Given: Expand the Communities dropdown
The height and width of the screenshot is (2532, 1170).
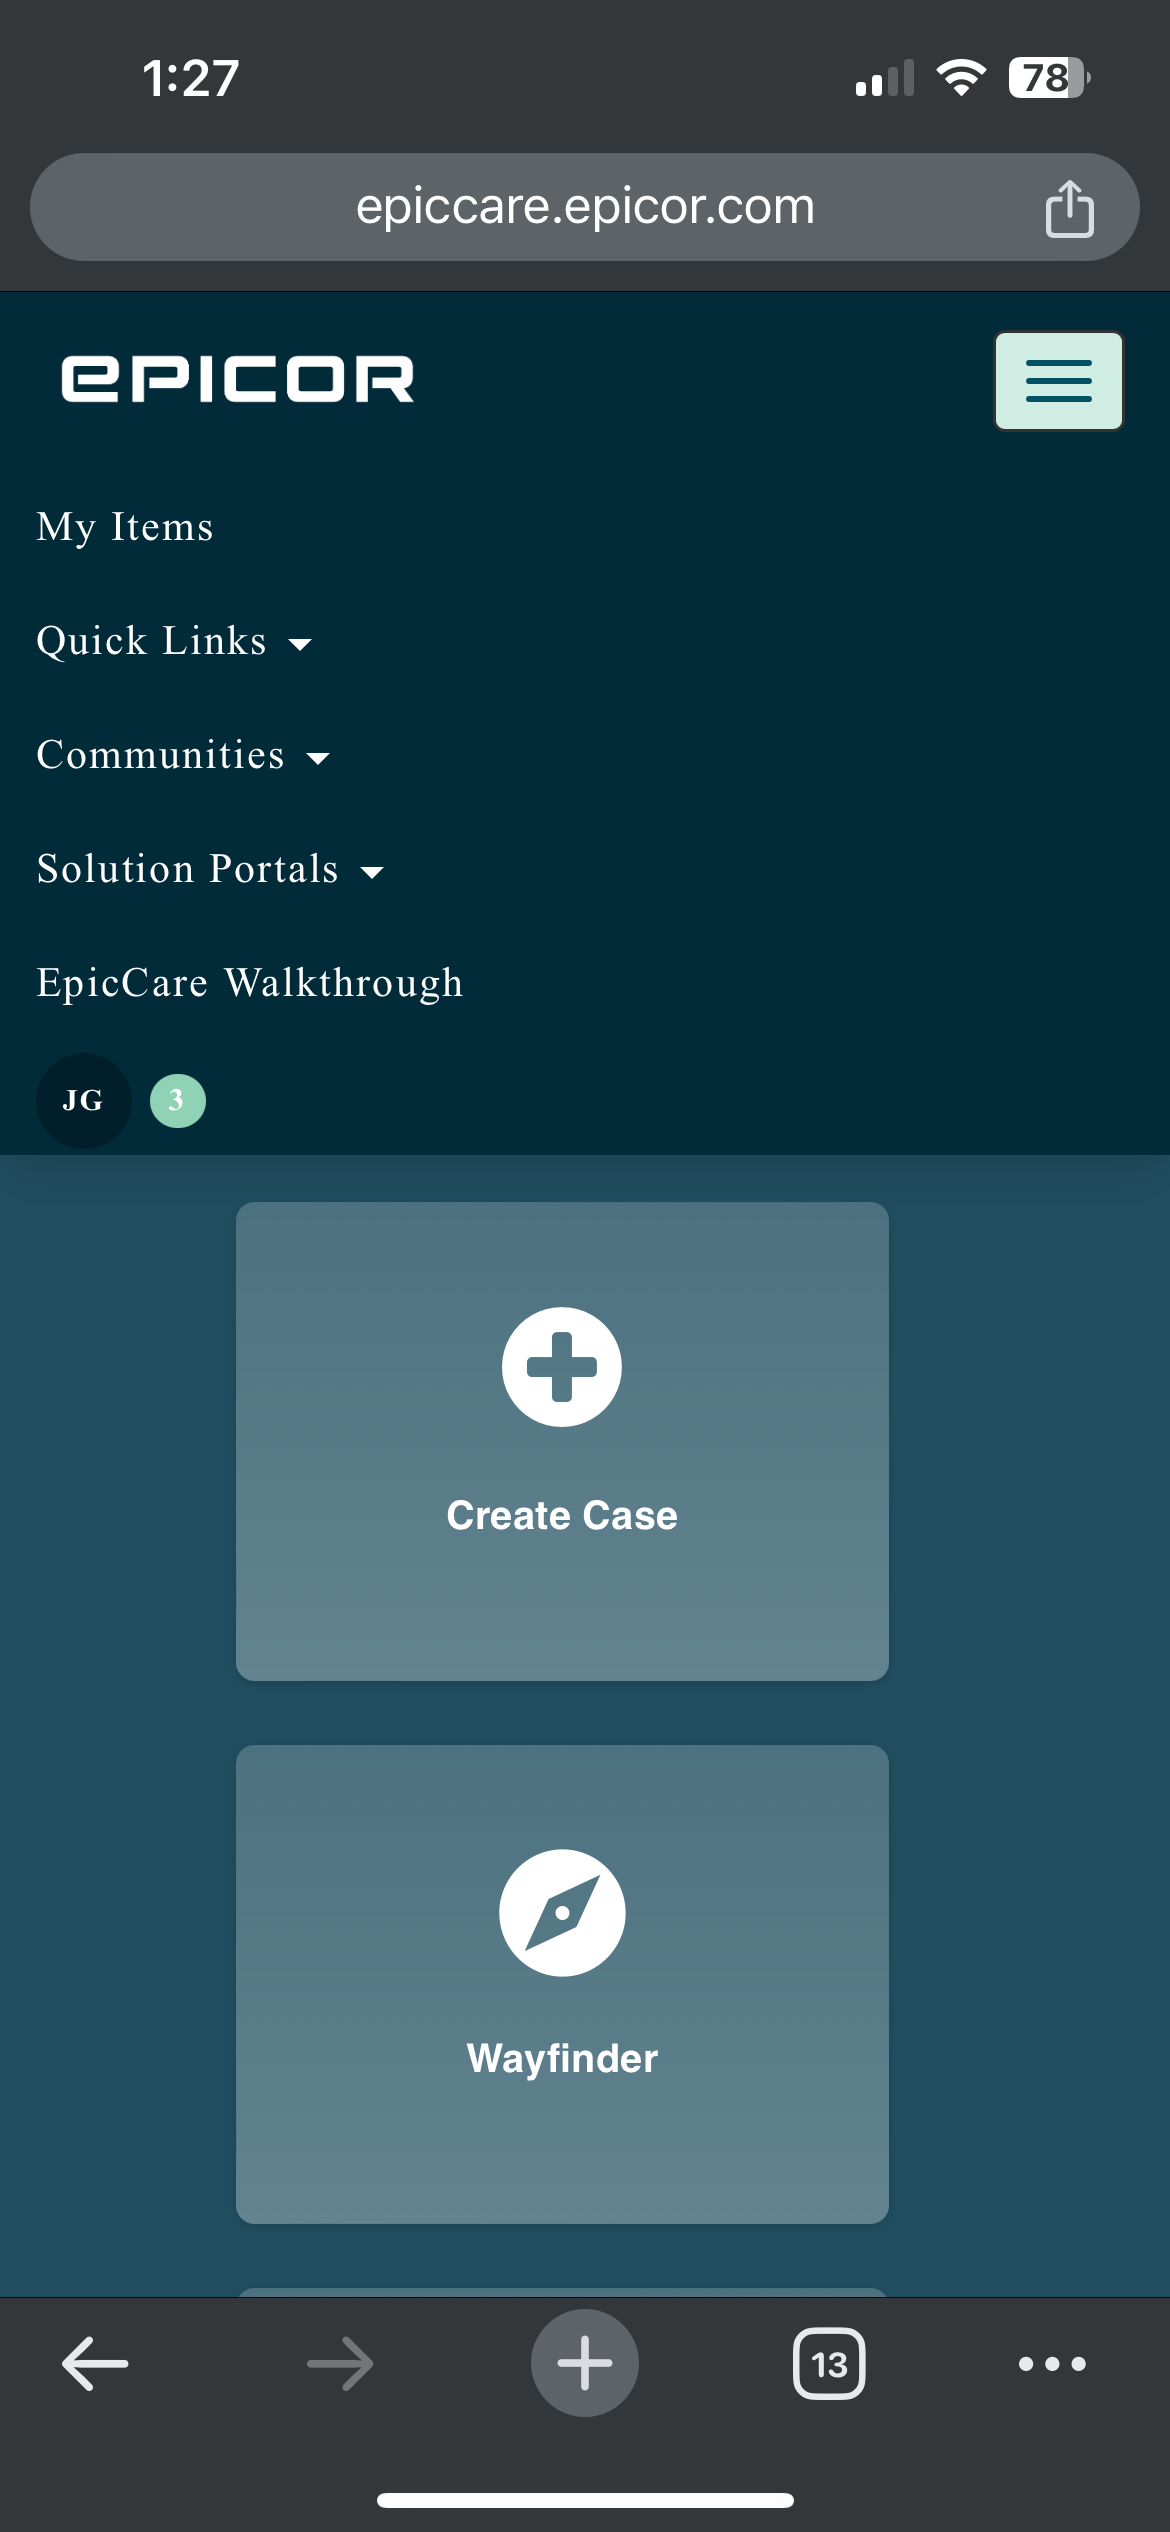Looking at the screenshot, I should pos(183,755).
